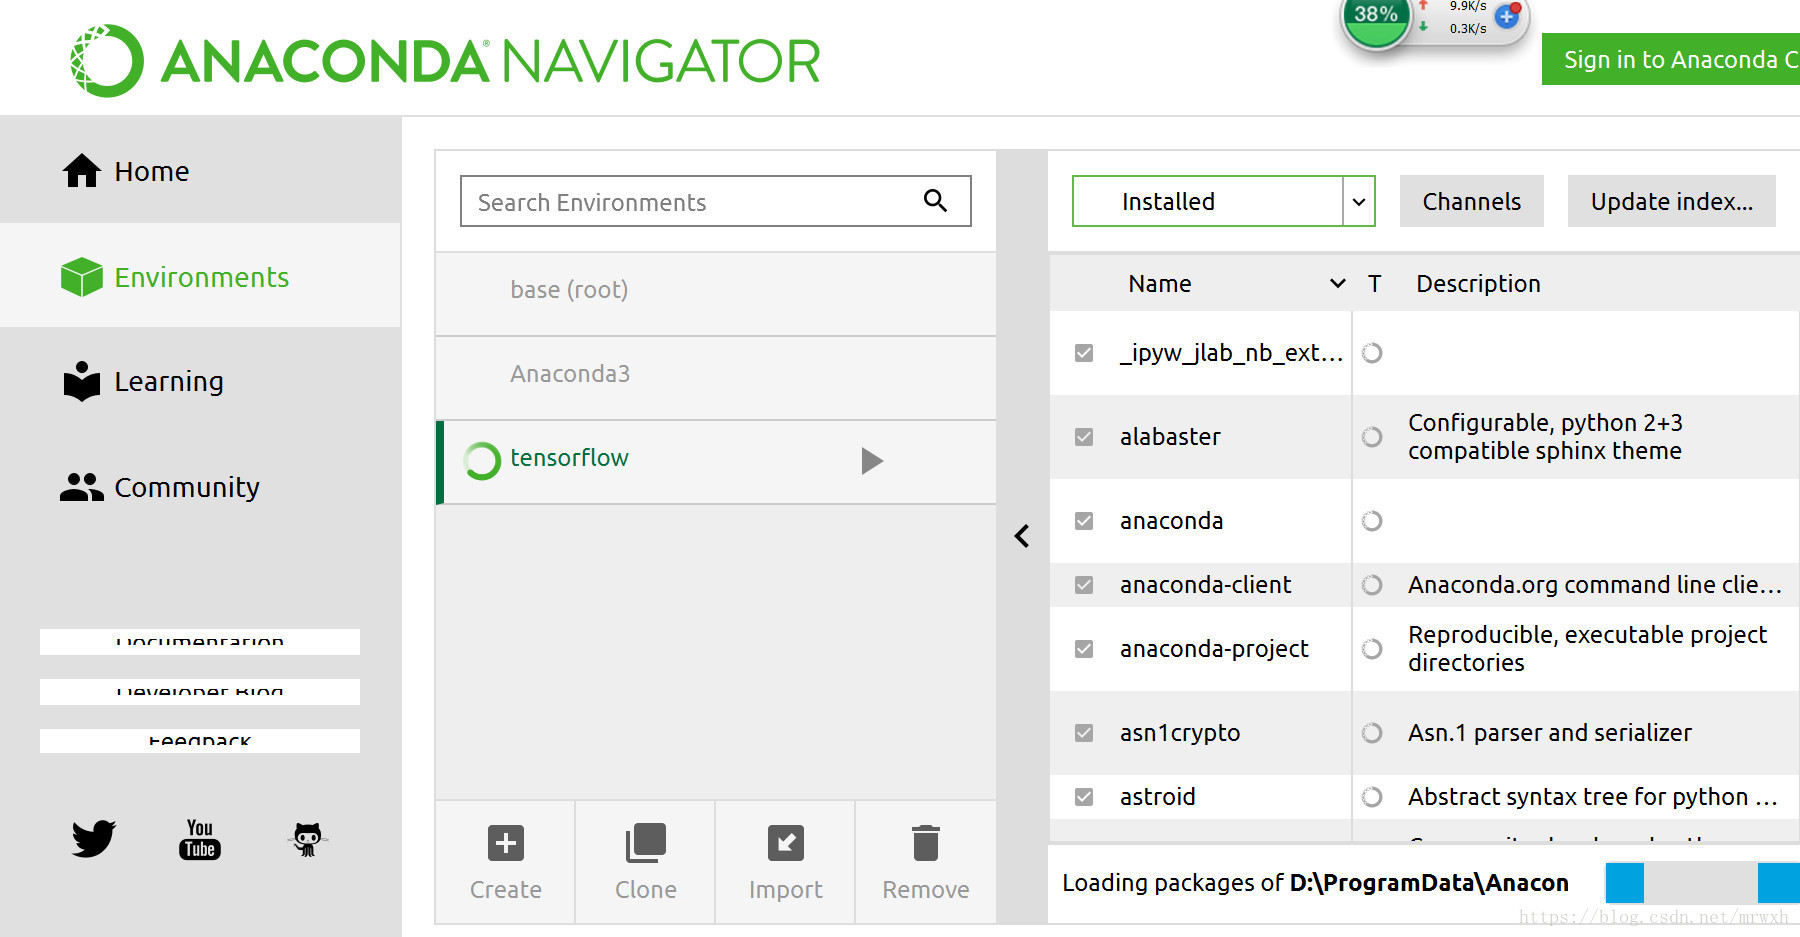Image resolution: width=1800 pixels, height=937 pixels.
Task: Click the alabaster type circle icon
Action: [x=1372, y=437]
